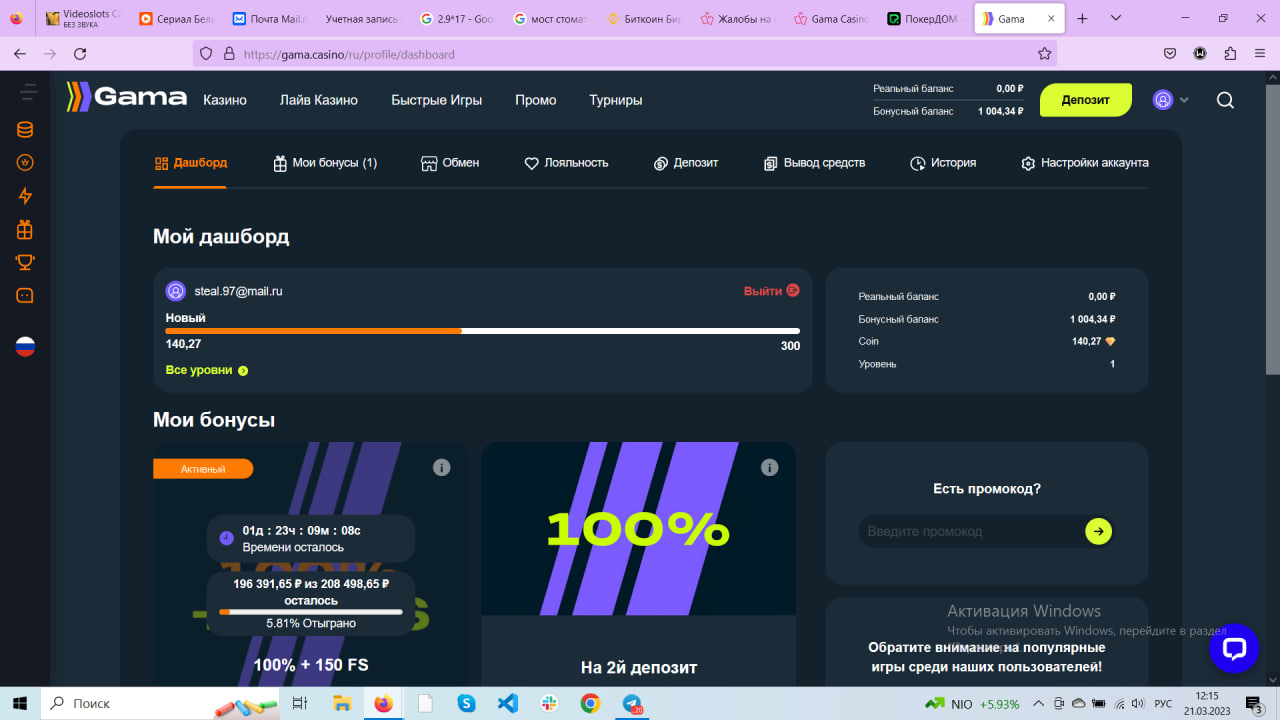This screenshot has height=720, width=1280.
Task: Show hidden system tray icons
Action: 1038,703
